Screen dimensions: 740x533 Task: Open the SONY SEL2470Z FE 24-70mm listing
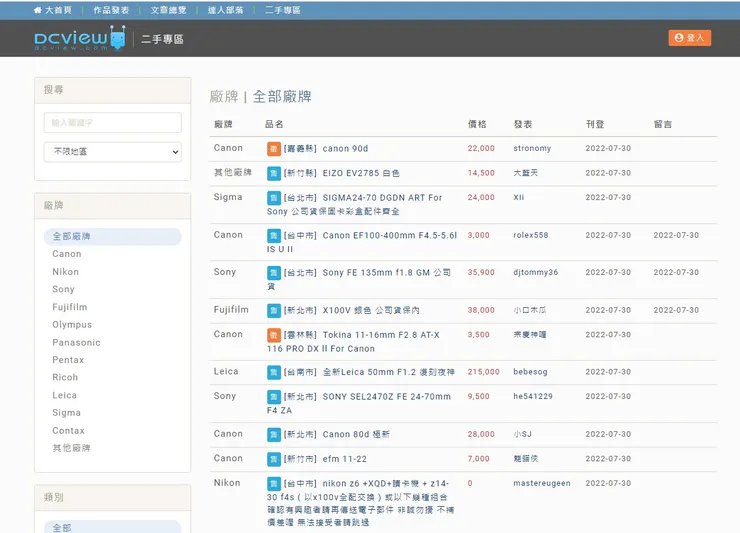[359, 404]
